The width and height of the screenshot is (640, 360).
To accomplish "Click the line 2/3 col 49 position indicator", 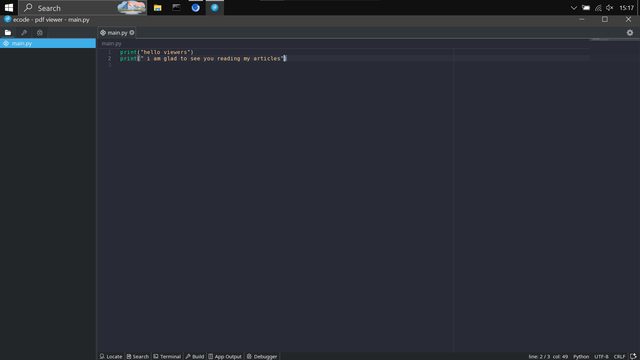I will click(548, 356).
